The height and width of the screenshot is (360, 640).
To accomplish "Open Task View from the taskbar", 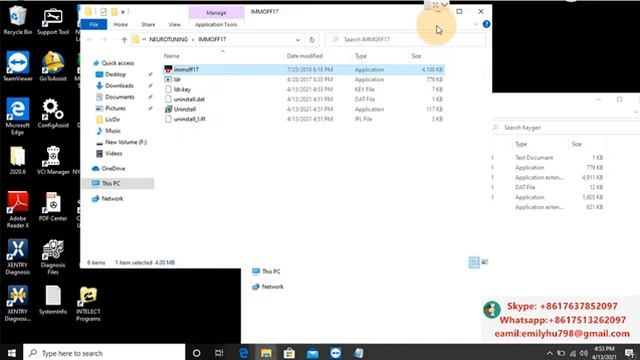I will coord(219,353).
